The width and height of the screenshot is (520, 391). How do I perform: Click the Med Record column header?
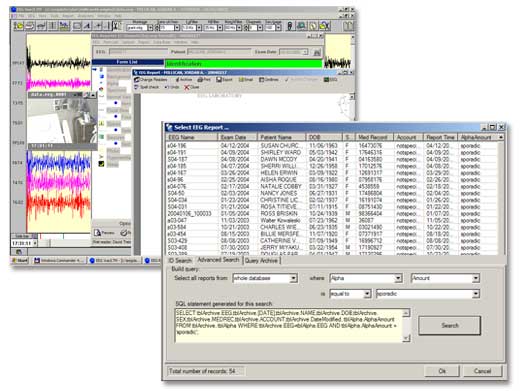[373, 137]
